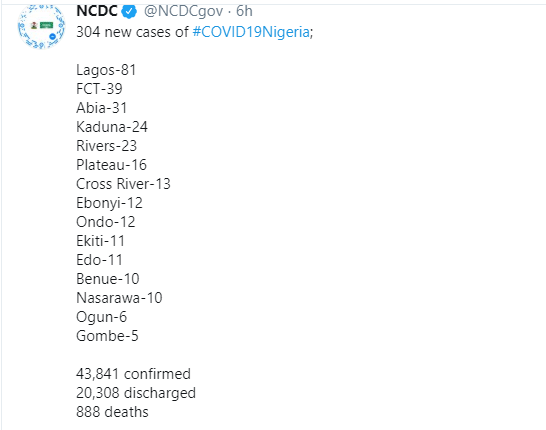This screenshot has height=430, width=546.
Task: Click the Gombe-5 line
Action: (x=107, y=336)
